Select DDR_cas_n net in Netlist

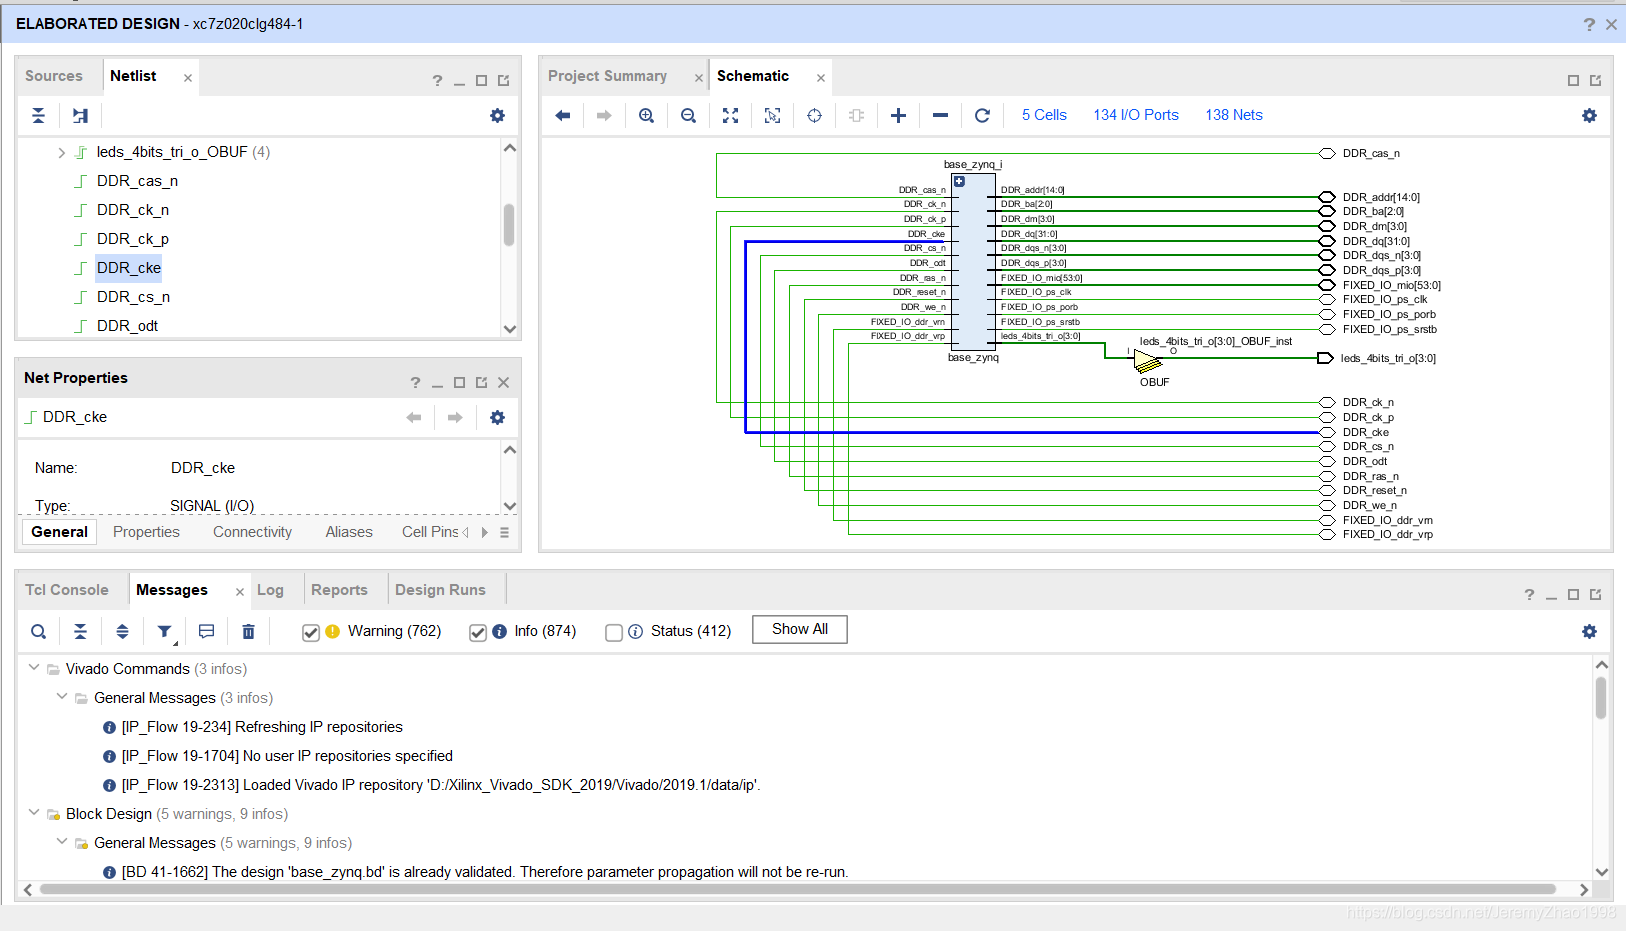(x=137, y=181)
